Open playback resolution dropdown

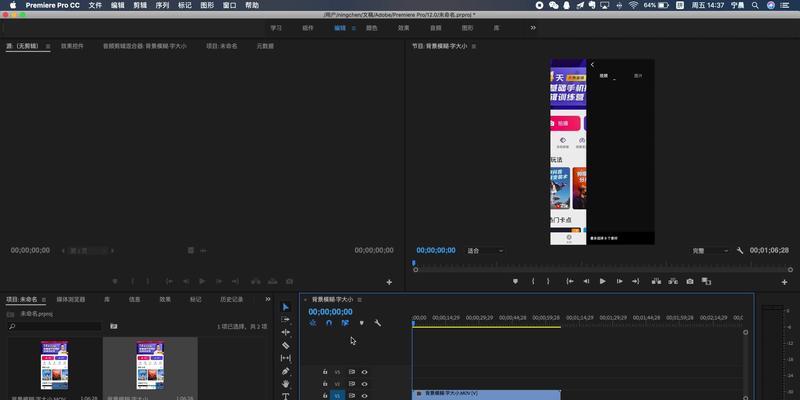coord(710,251)
